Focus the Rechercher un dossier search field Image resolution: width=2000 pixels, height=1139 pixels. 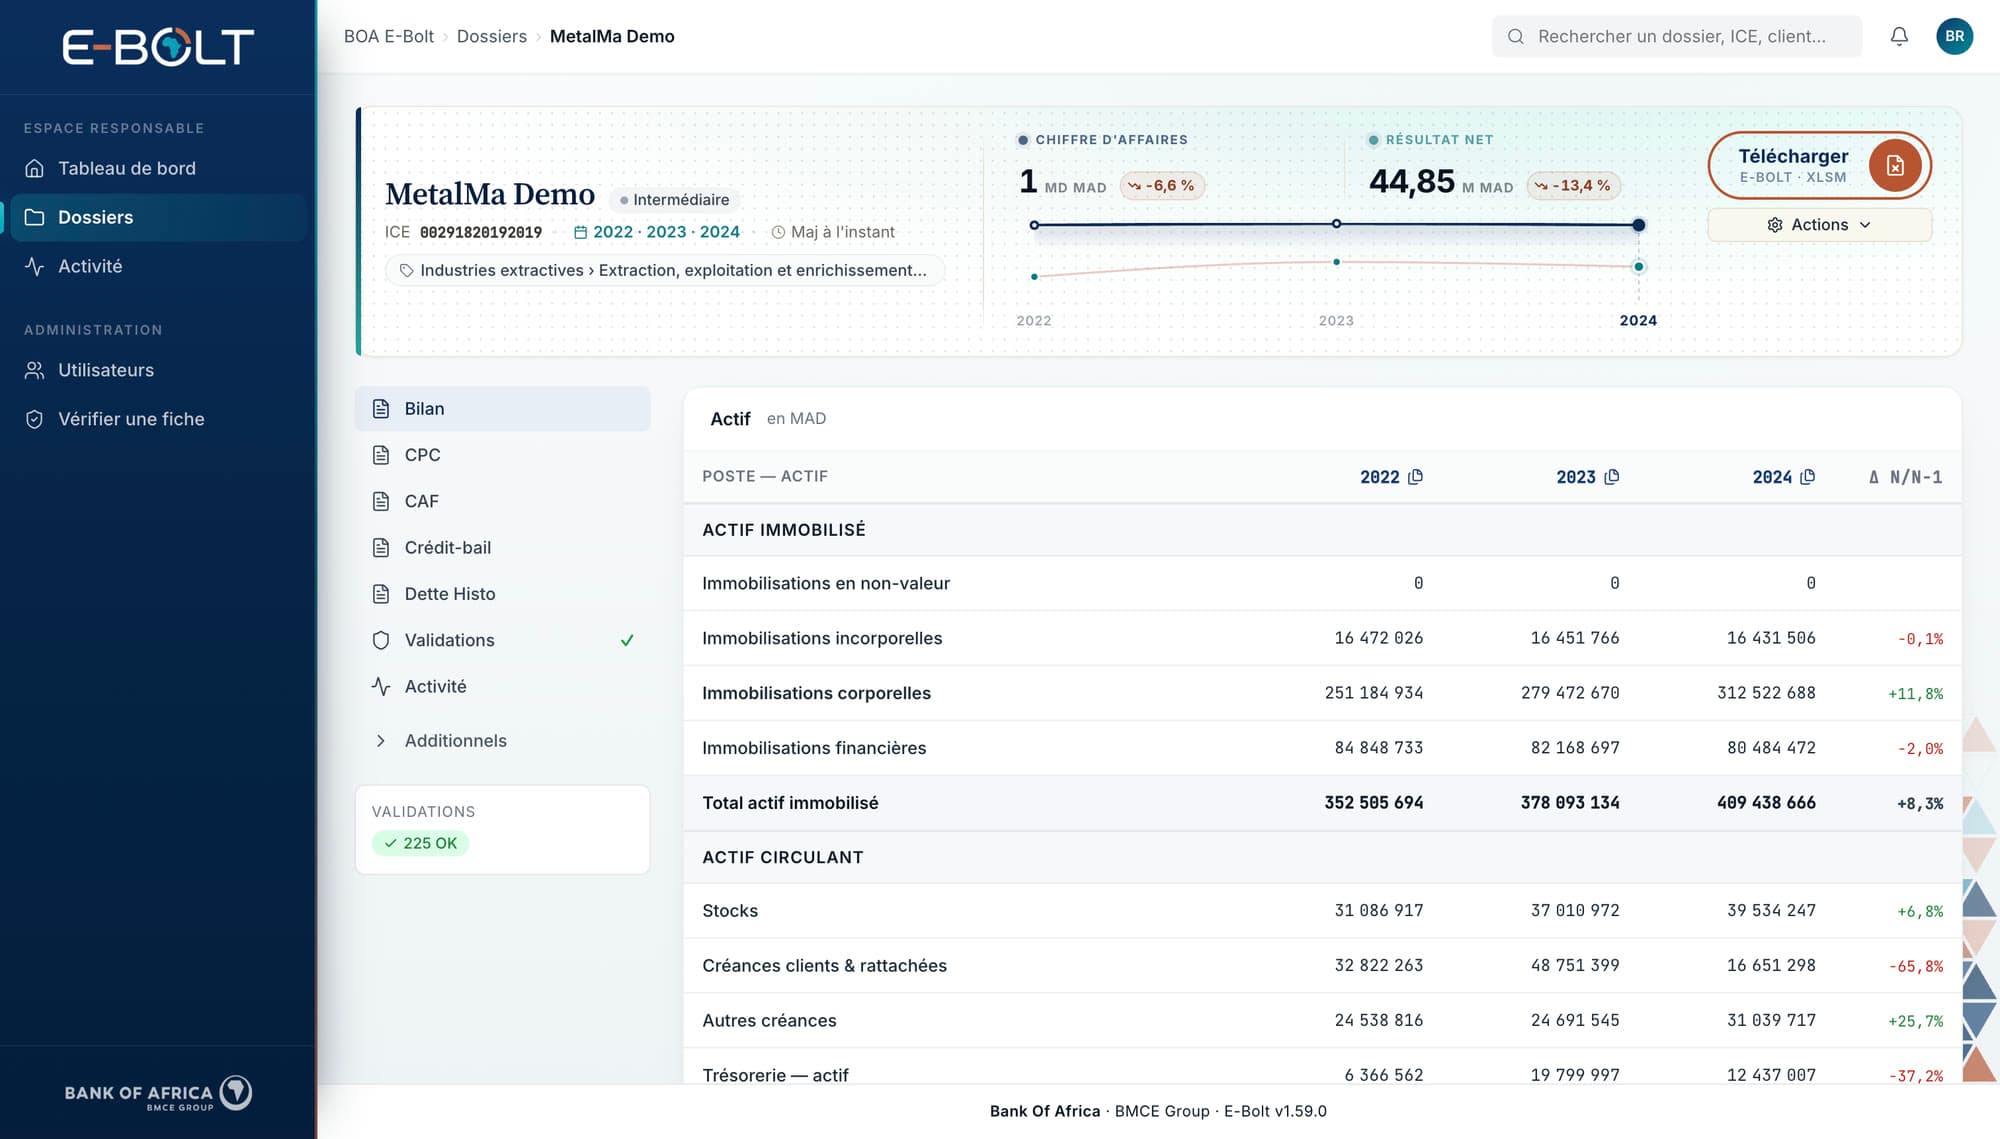coord(1677,36)
